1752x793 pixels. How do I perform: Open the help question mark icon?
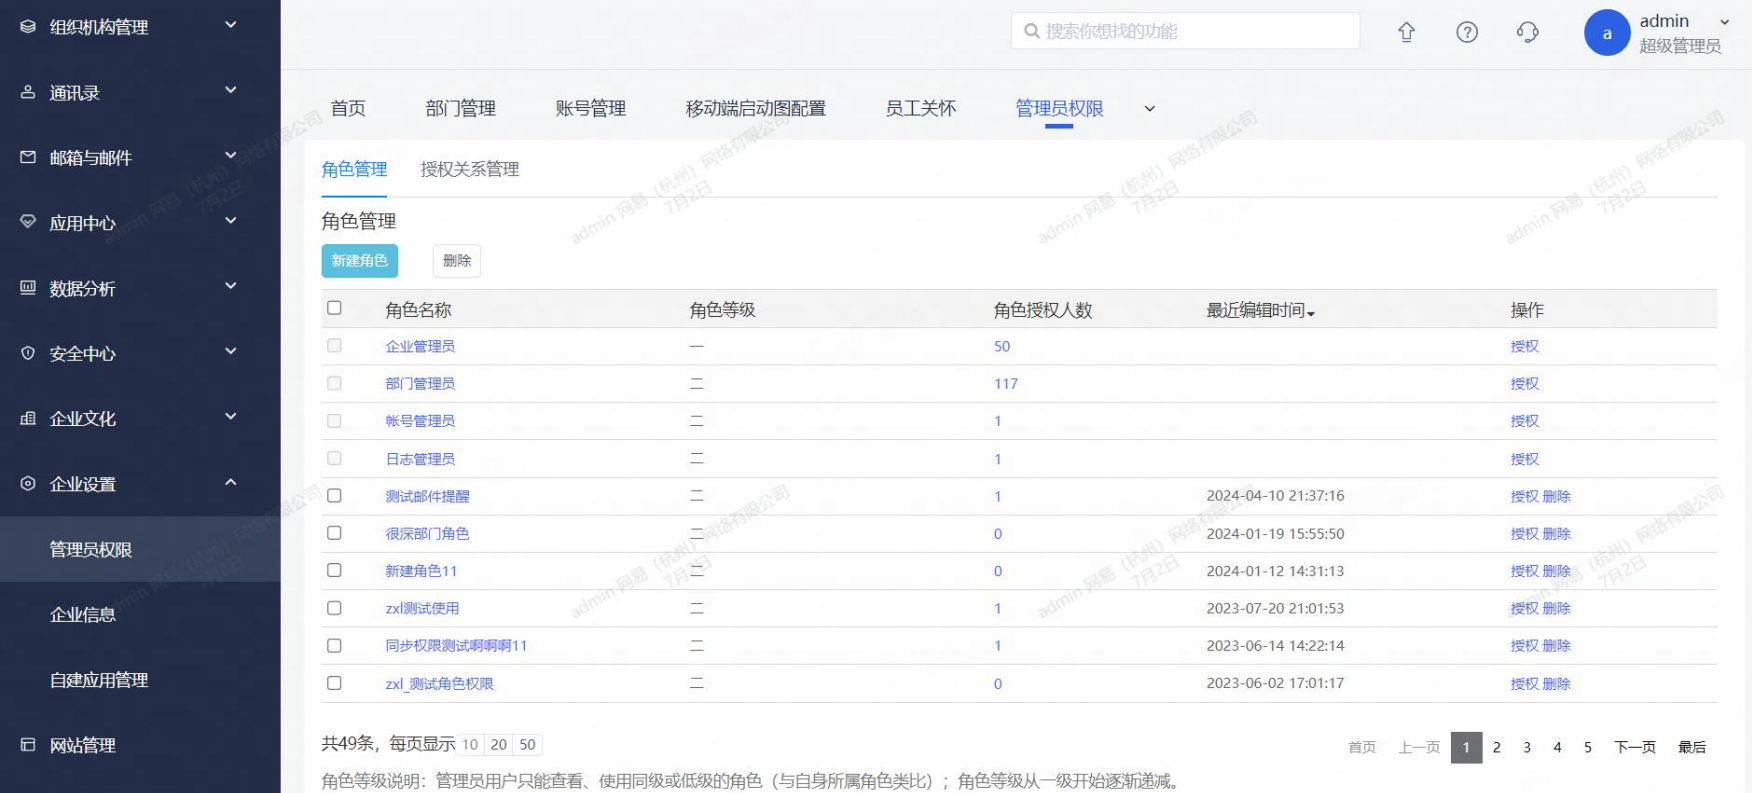tap(1467, 32)
